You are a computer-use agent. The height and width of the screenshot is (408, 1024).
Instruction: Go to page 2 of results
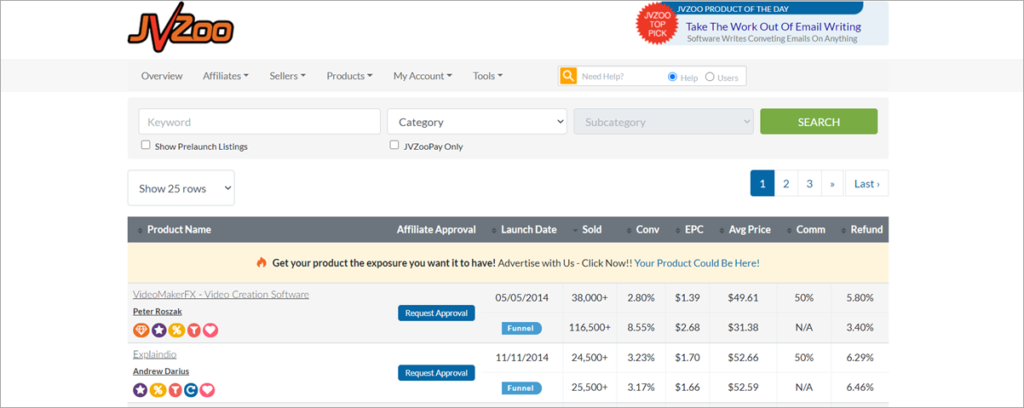pyautogui.click(x=786, y=184)
